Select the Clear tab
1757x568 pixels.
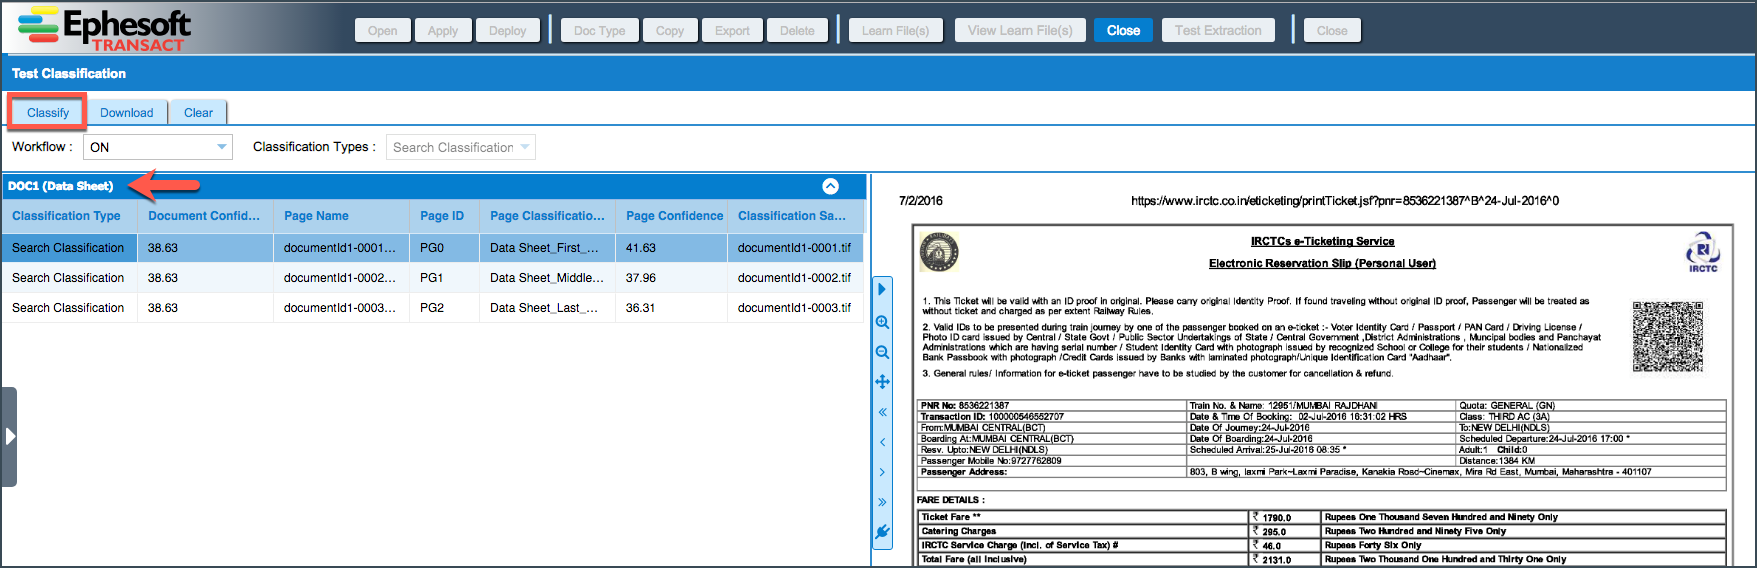click(198, 112)
